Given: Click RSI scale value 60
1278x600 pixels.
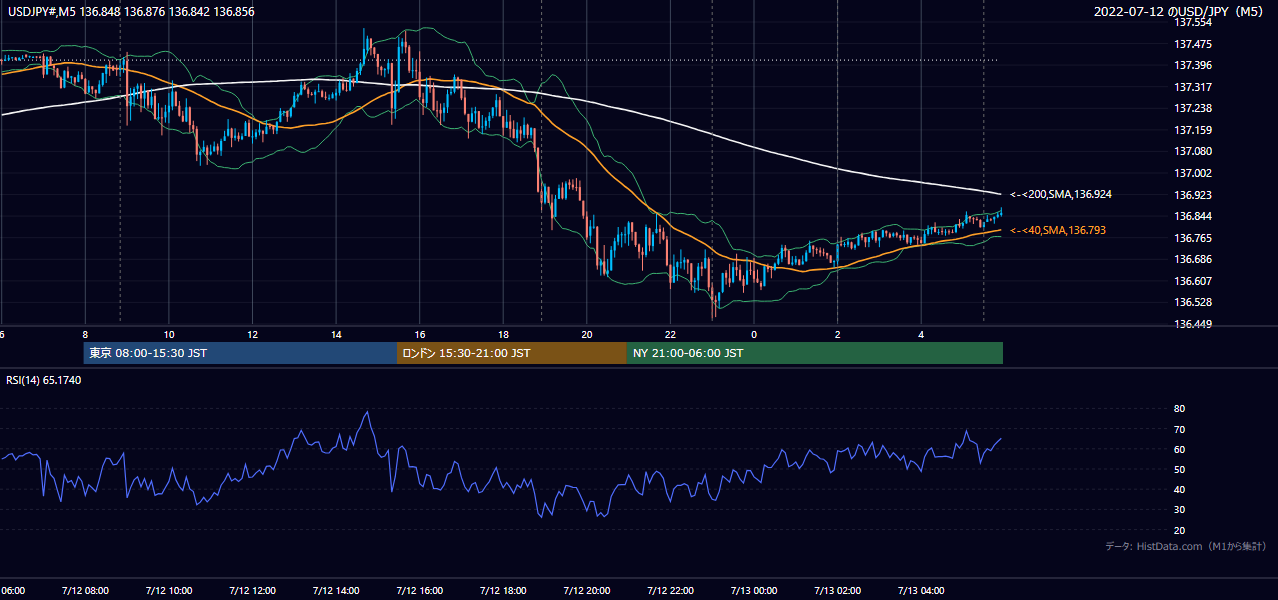Looking at the screenshot, I should [1179, 449].
